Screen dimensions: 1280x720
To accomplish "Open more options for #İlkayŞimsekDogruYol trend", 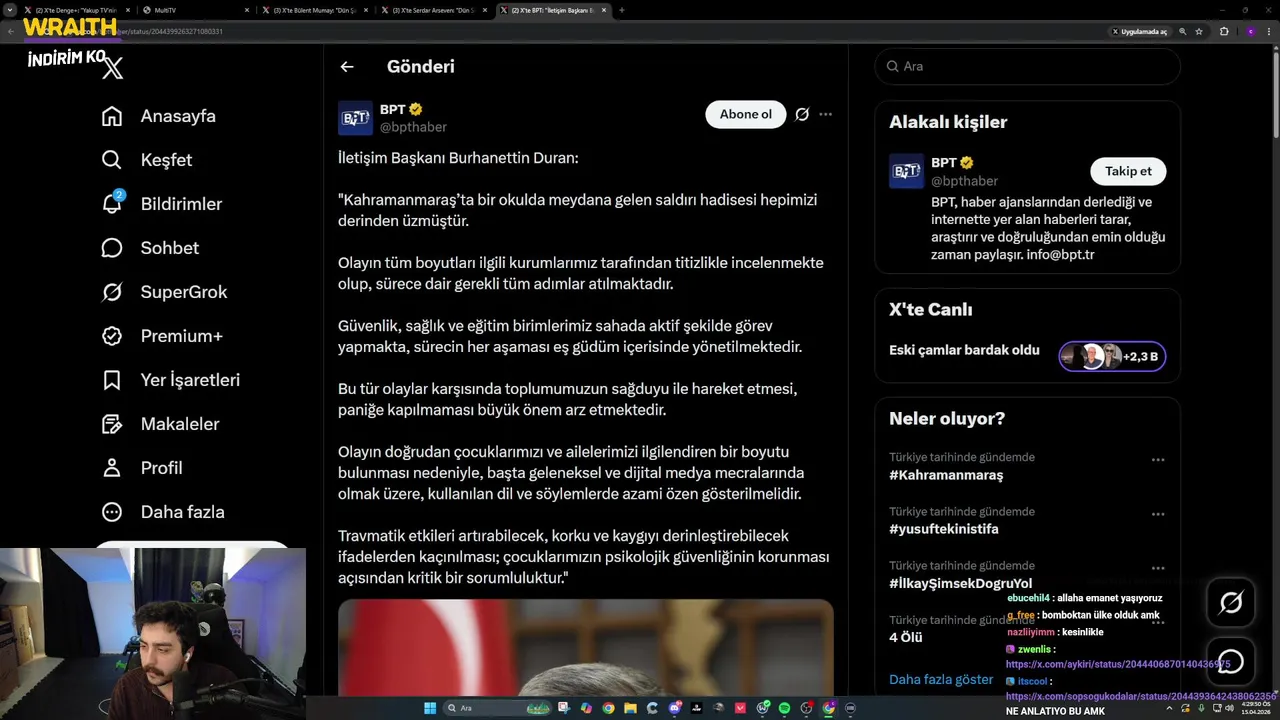I will pyautogui.click(x=1158, y=568).
